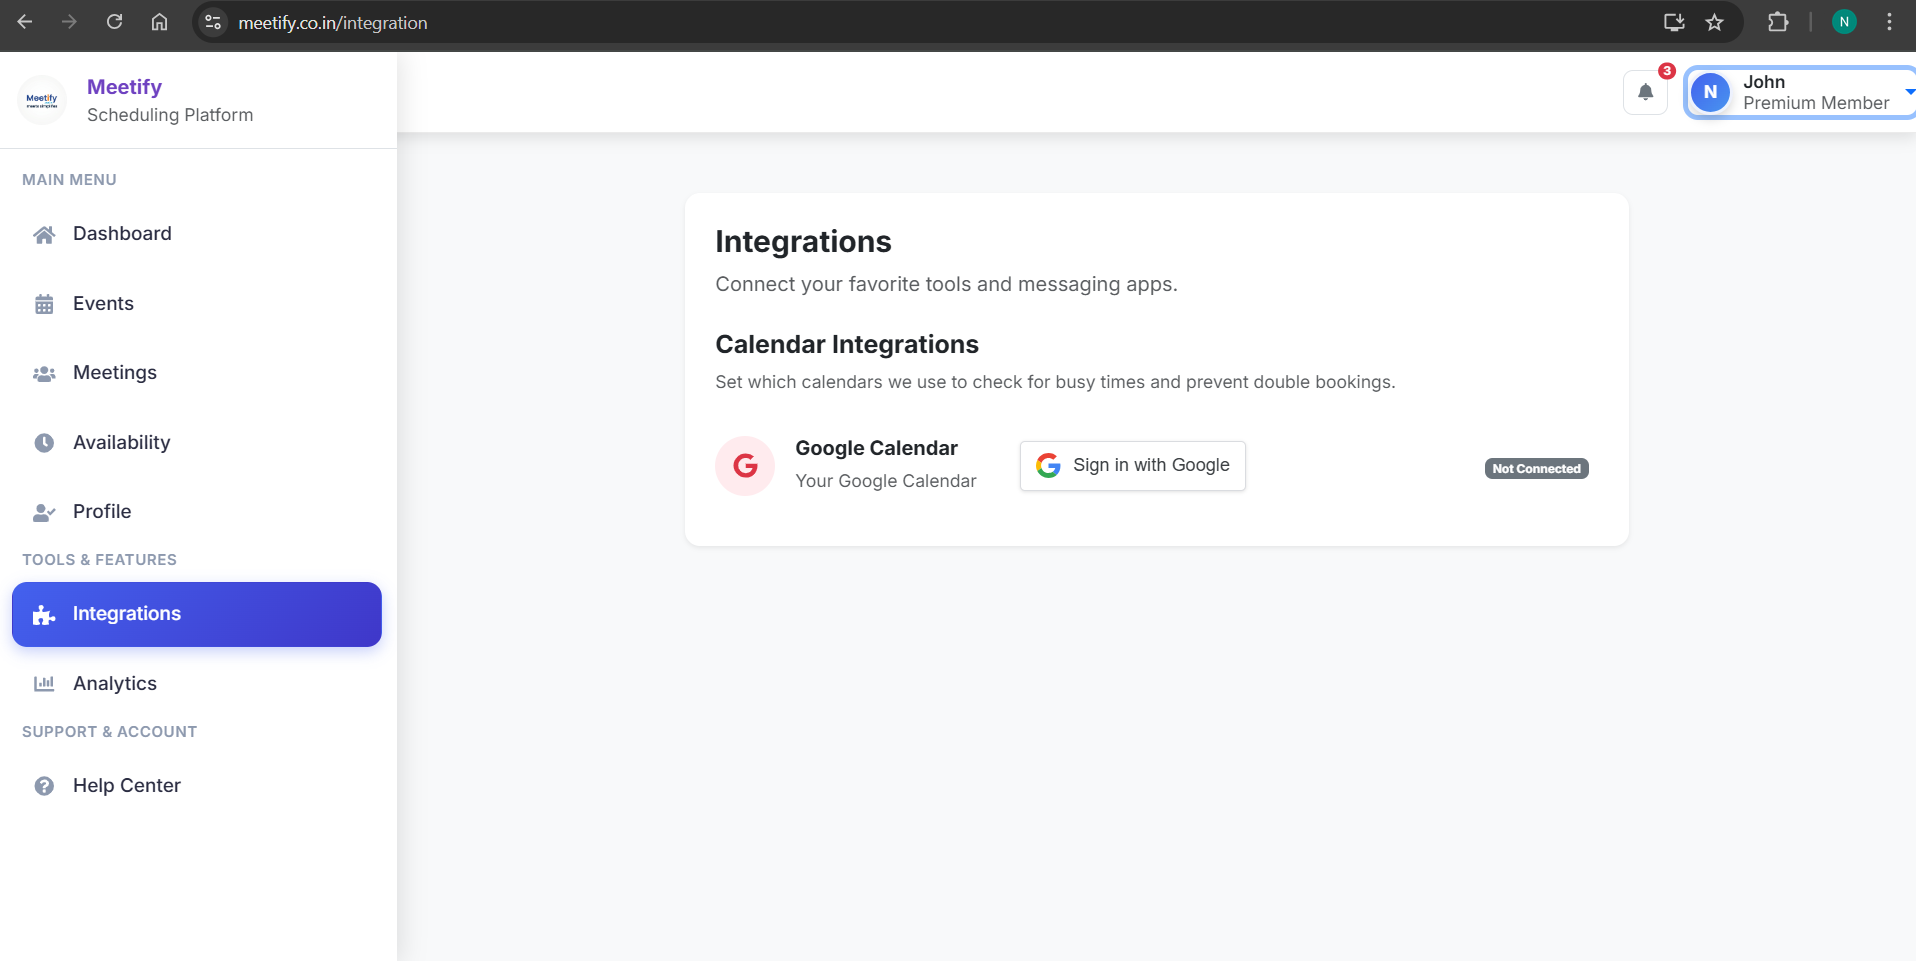This screenshot has width=1916, height=961.
Task: Click the Google Calendar red G icon
Action: (744, 465)
